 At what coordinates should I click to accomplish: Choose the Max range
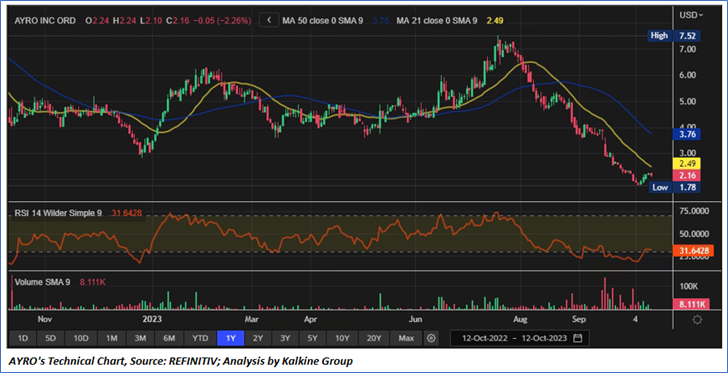point(406,338)
